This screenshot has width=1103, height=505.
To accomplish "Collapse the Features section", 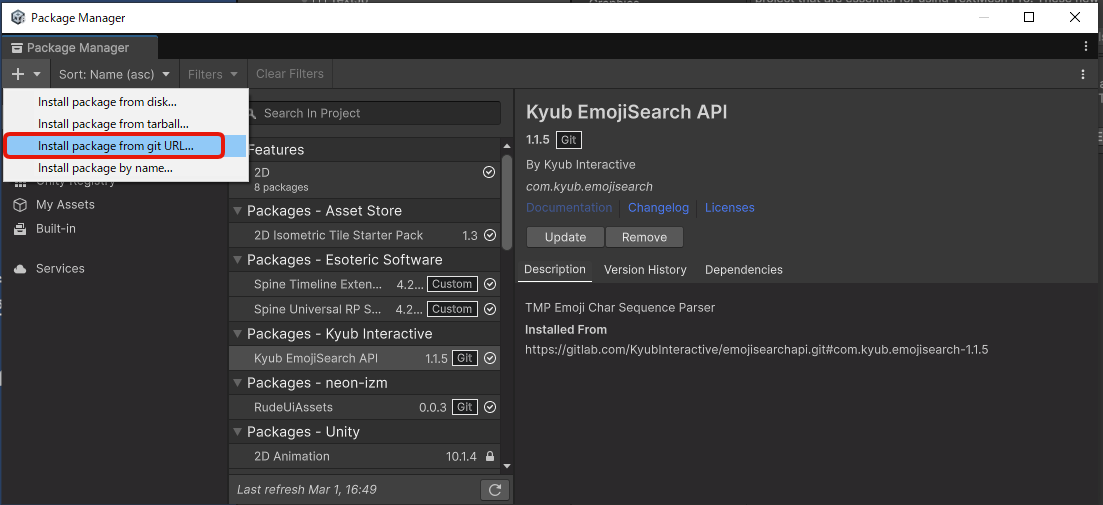I will 366,150.
